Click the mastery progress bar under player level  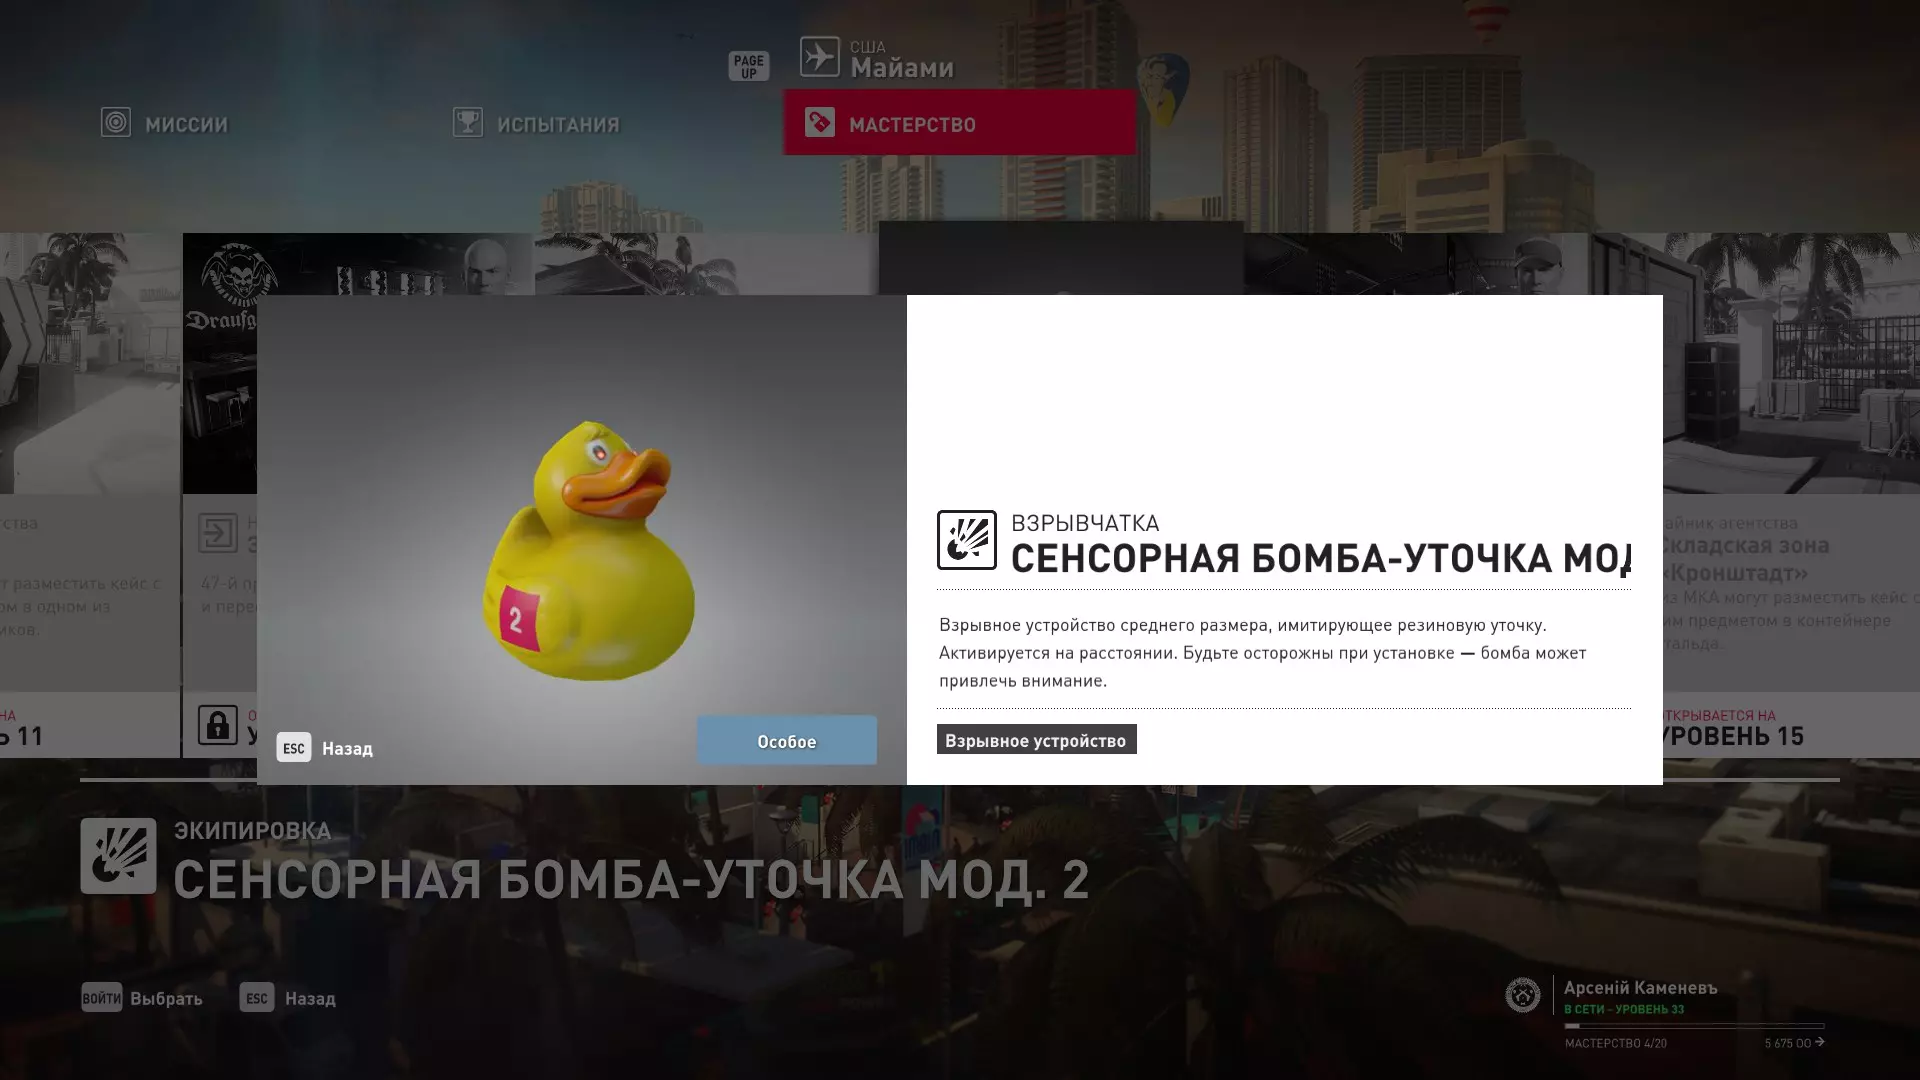(x=1694, y=1026)
